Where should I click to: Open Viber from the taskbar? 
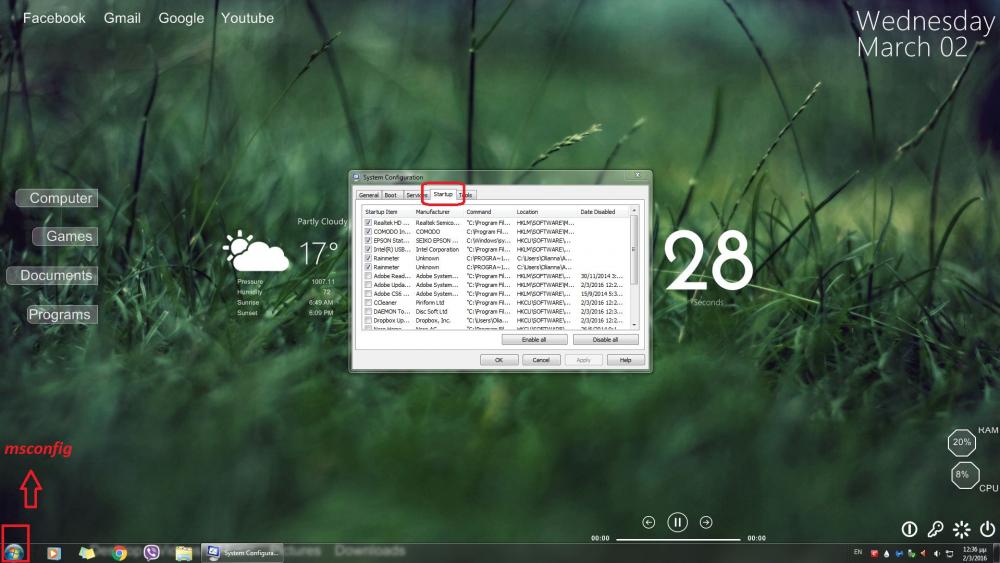tap(151, 553)
